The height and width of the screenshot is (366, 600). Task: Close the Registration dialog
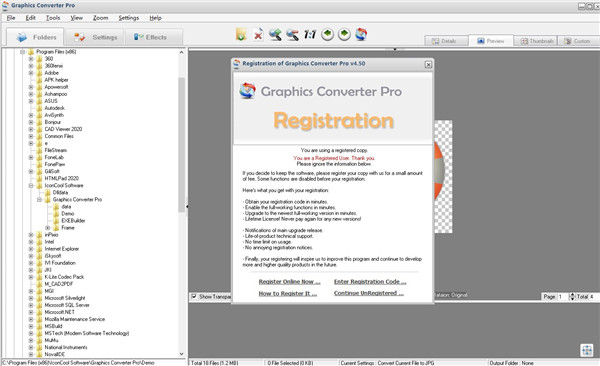[x=428, y=64]
